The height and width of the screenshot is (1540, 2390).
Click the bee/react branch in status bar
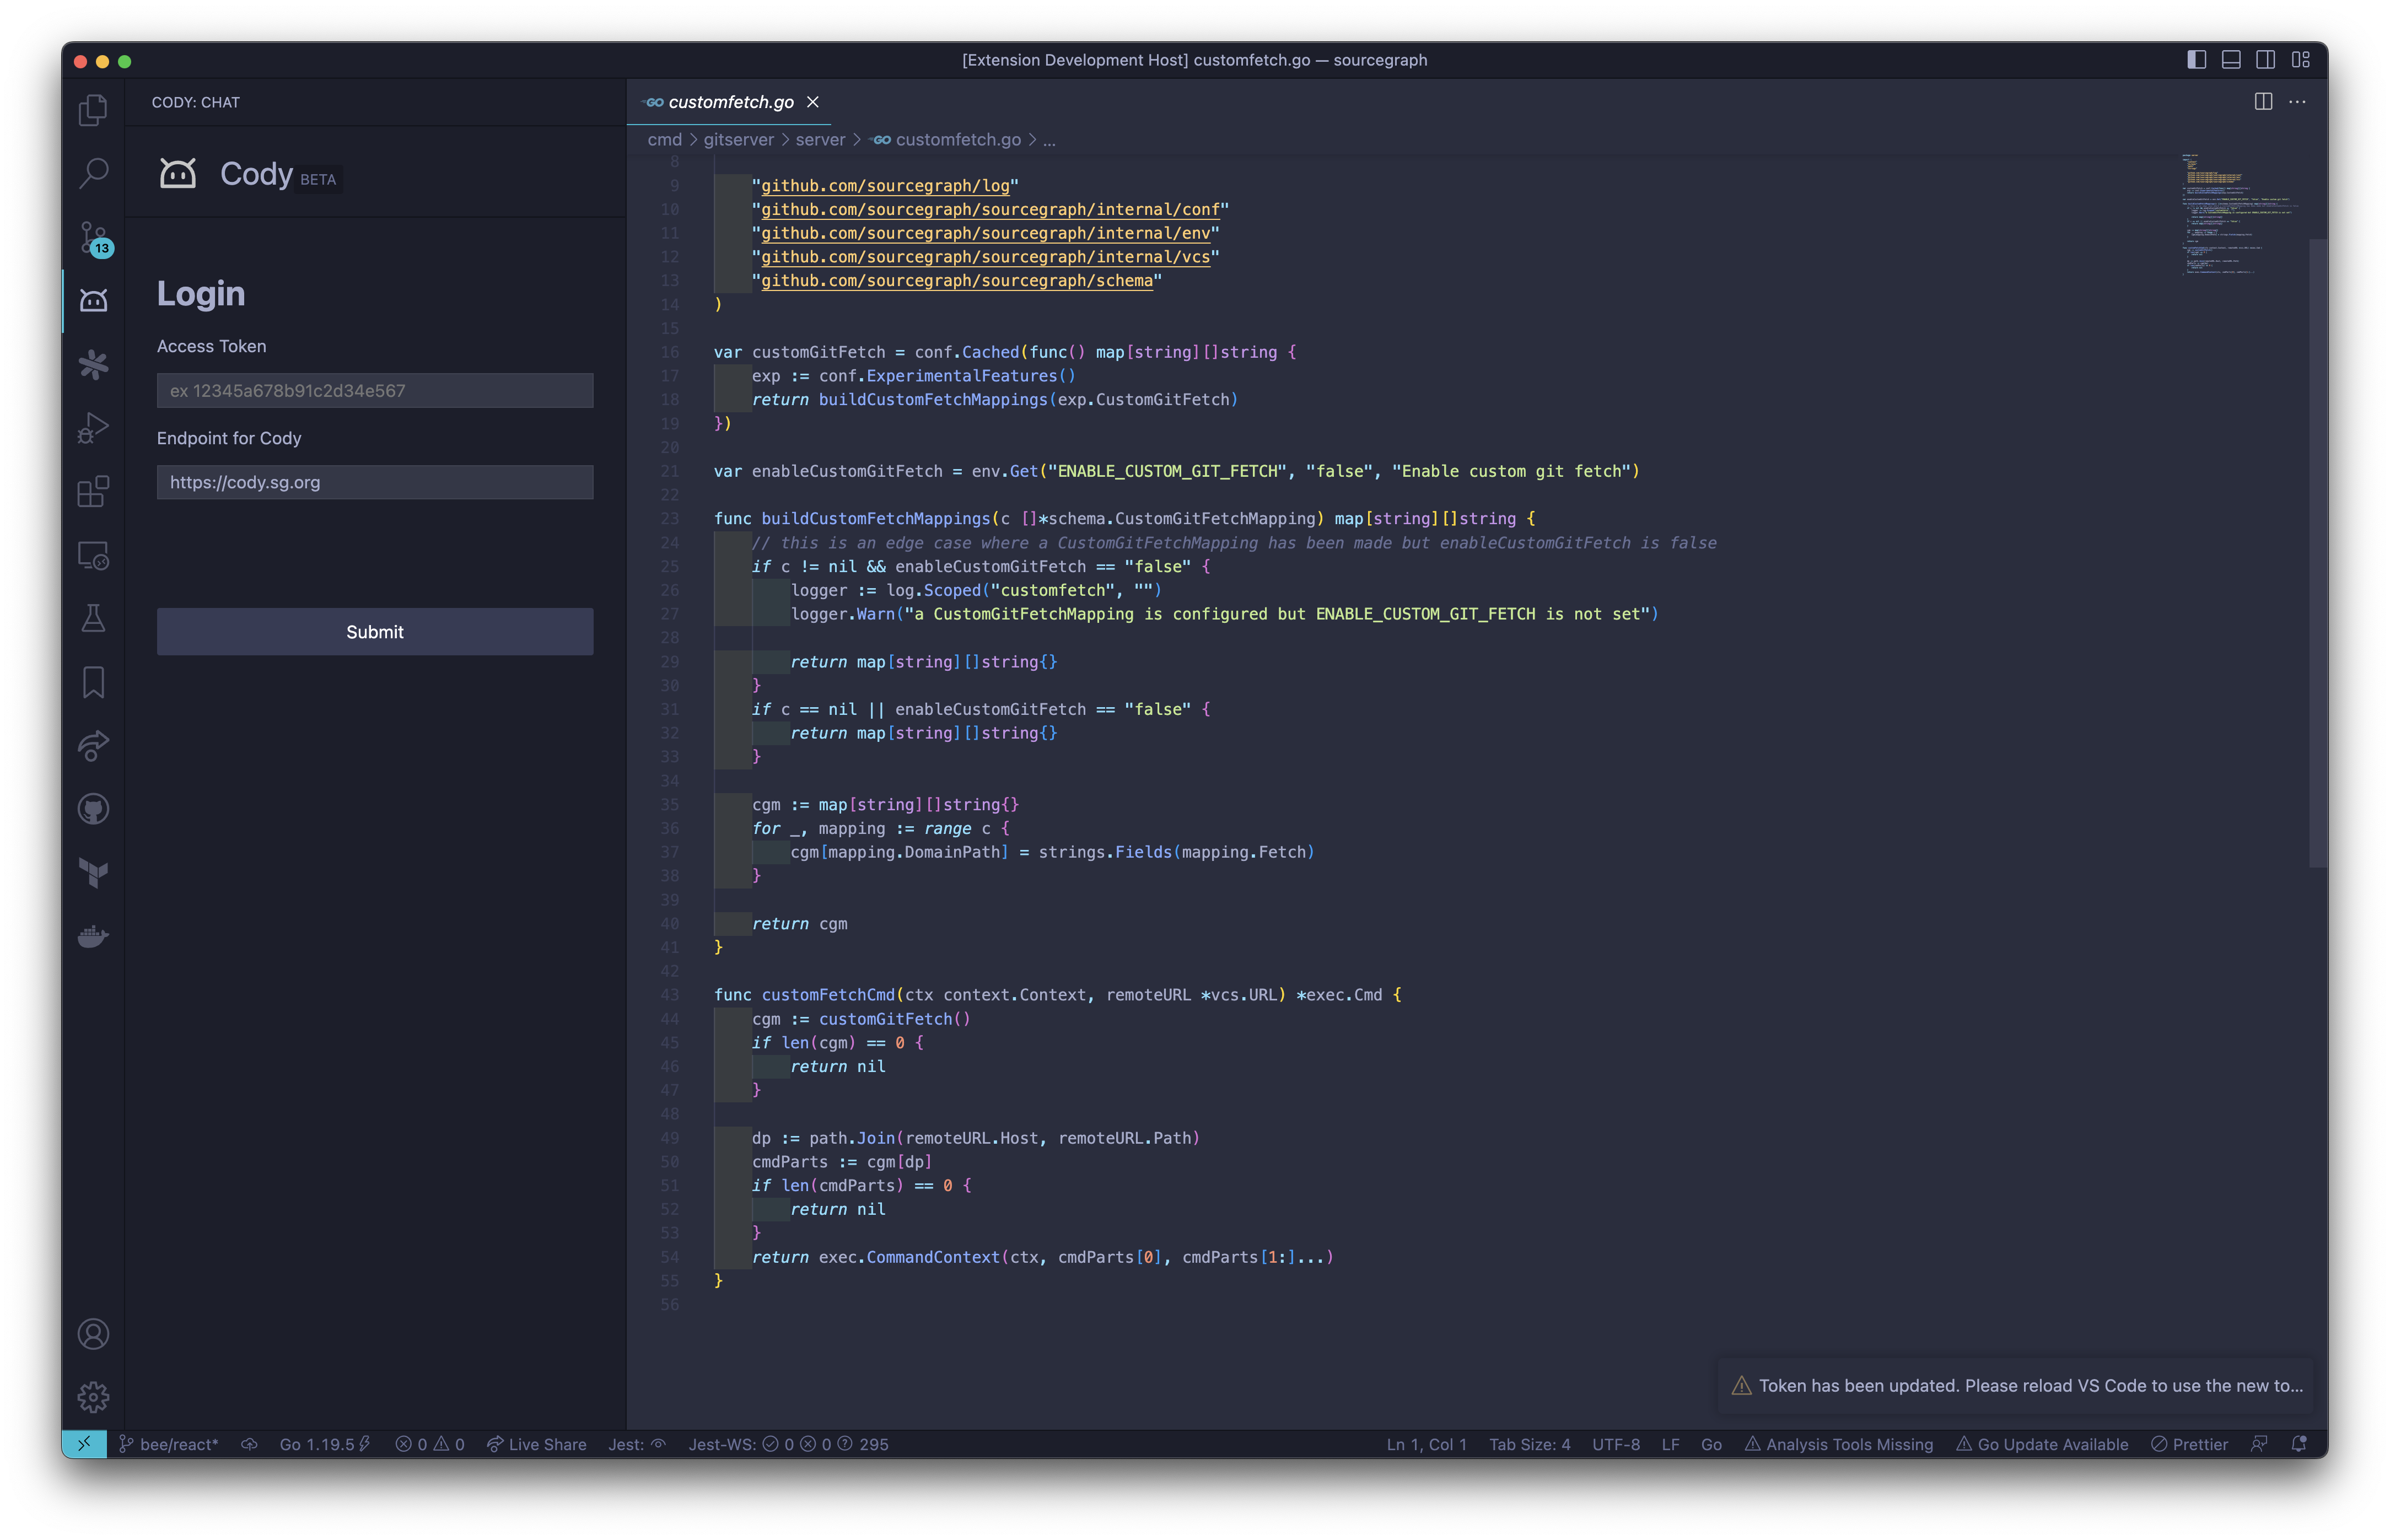click(170, 1444)
